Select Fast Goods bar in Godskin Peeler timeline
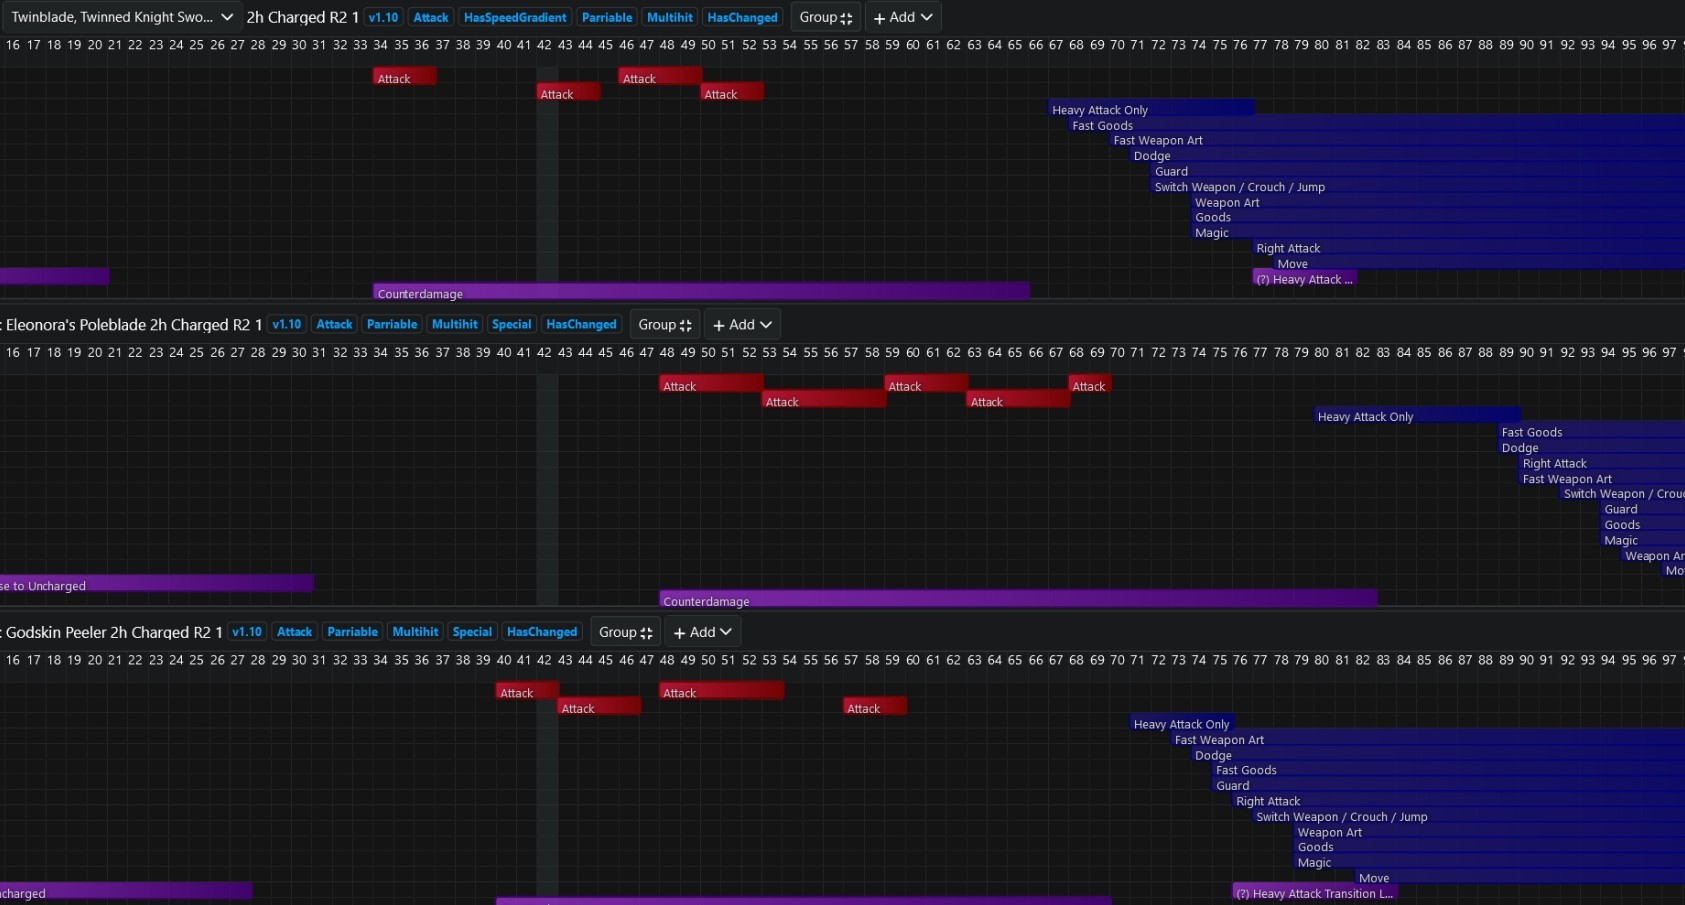Viewport: 1685px width, 905px height. click(x=1449, y=770)
